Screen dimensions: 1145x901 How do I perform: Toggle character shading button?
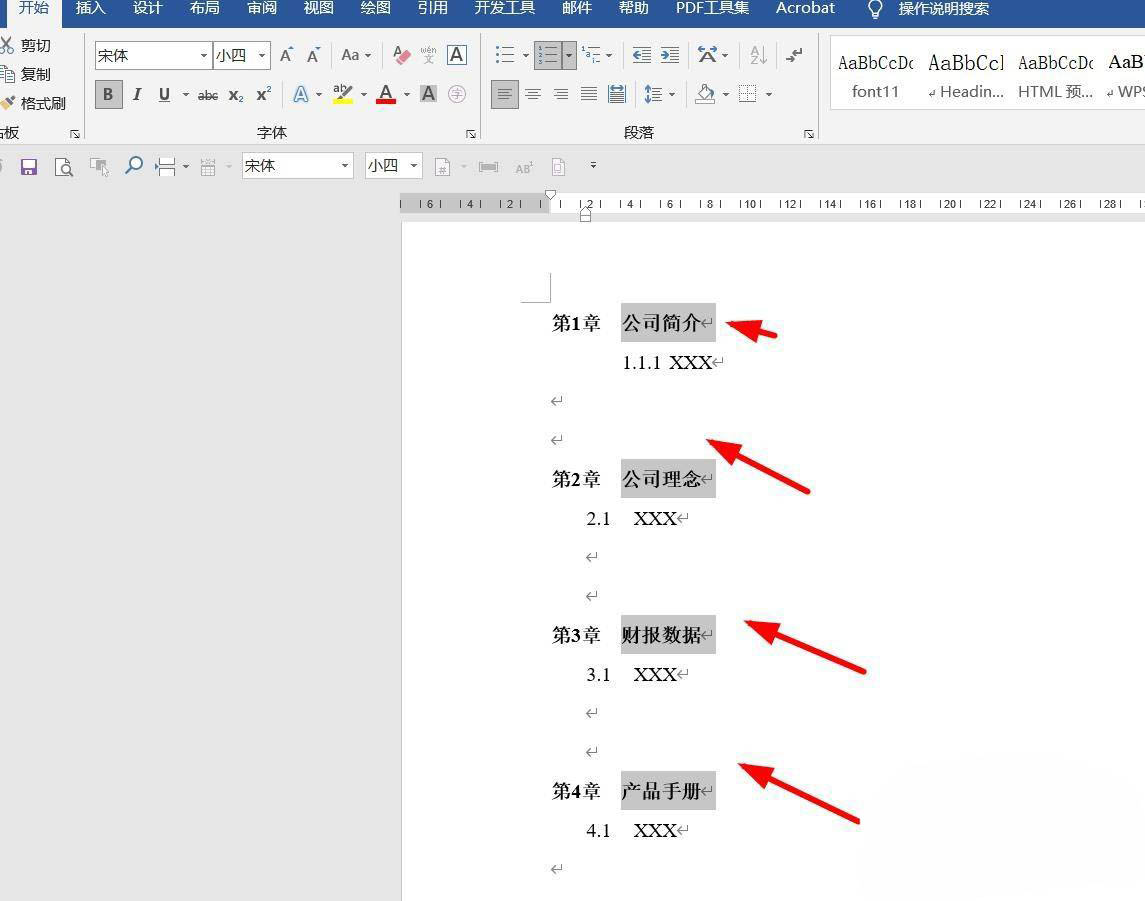click(x=429, y=94)
